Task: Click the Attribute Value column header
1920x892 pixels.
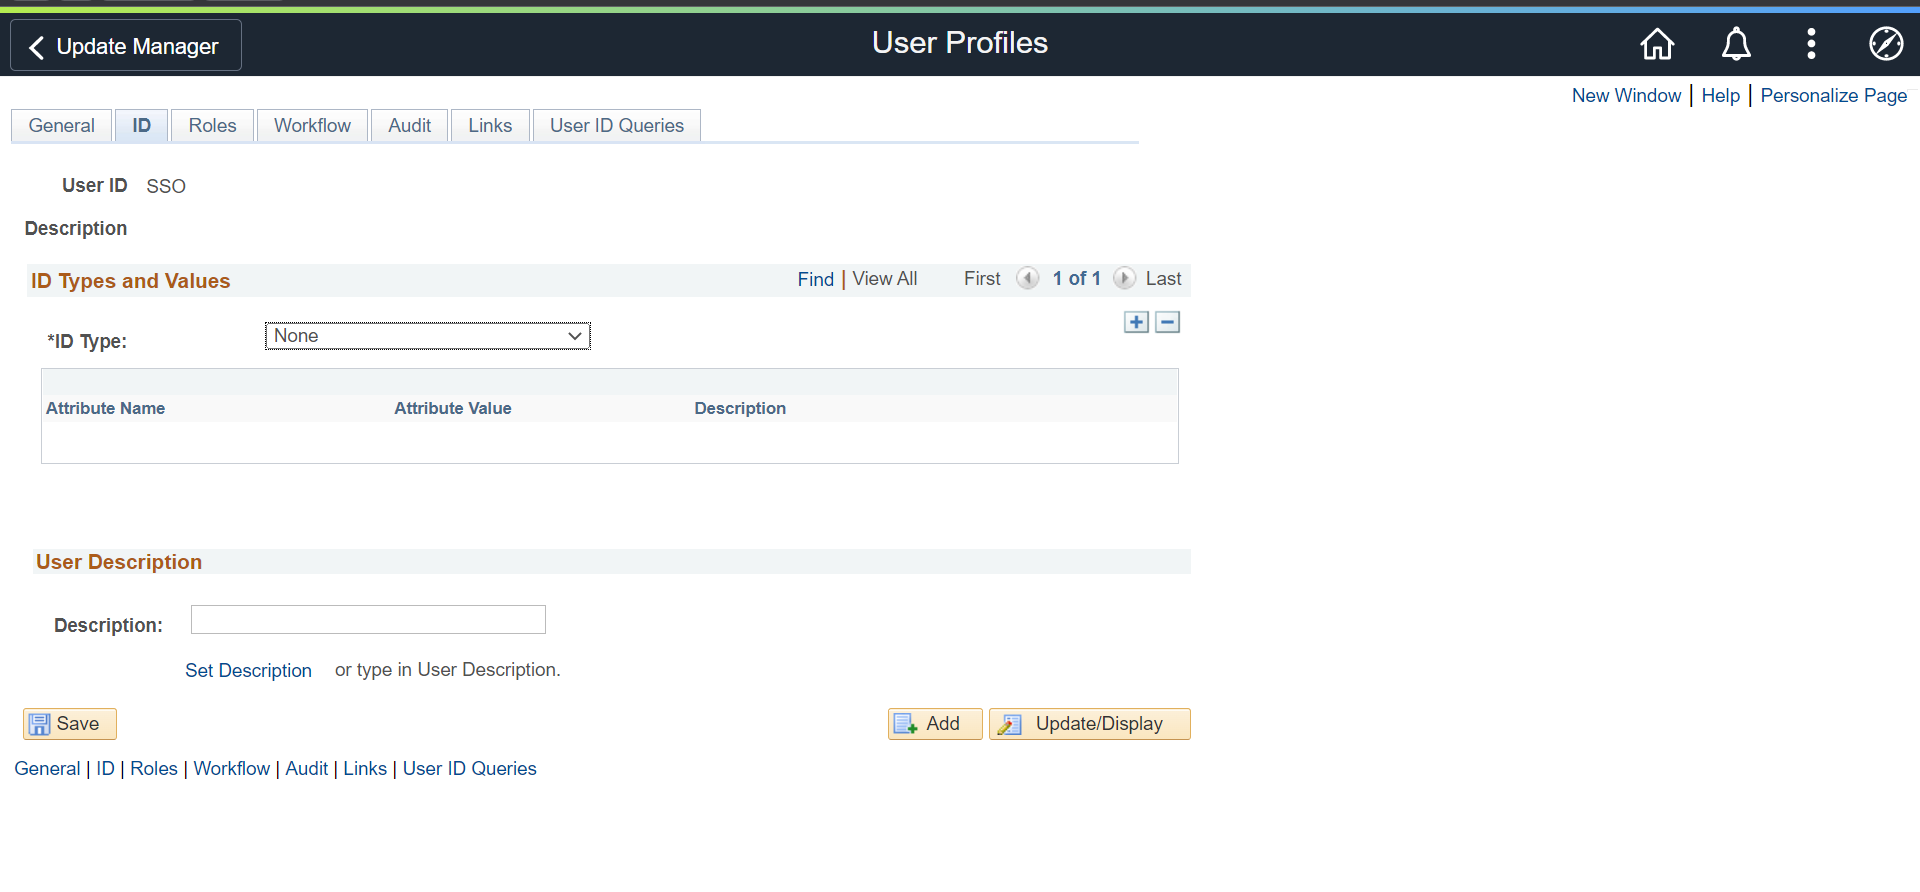Action: click(x=453, y=408)
